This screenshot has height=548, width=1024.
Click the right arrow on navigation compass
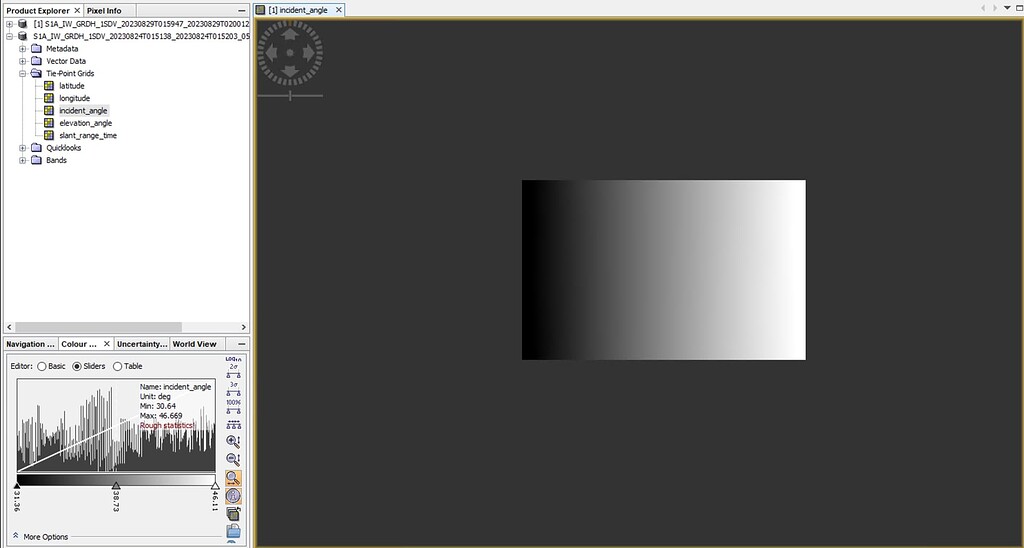click(x=310, y=52)
